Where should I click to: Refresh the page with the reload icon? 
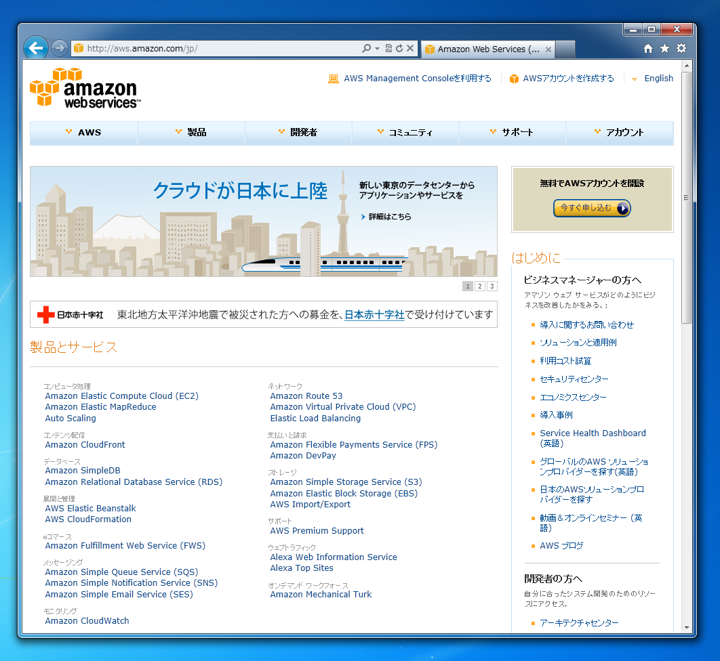(399, 48)
